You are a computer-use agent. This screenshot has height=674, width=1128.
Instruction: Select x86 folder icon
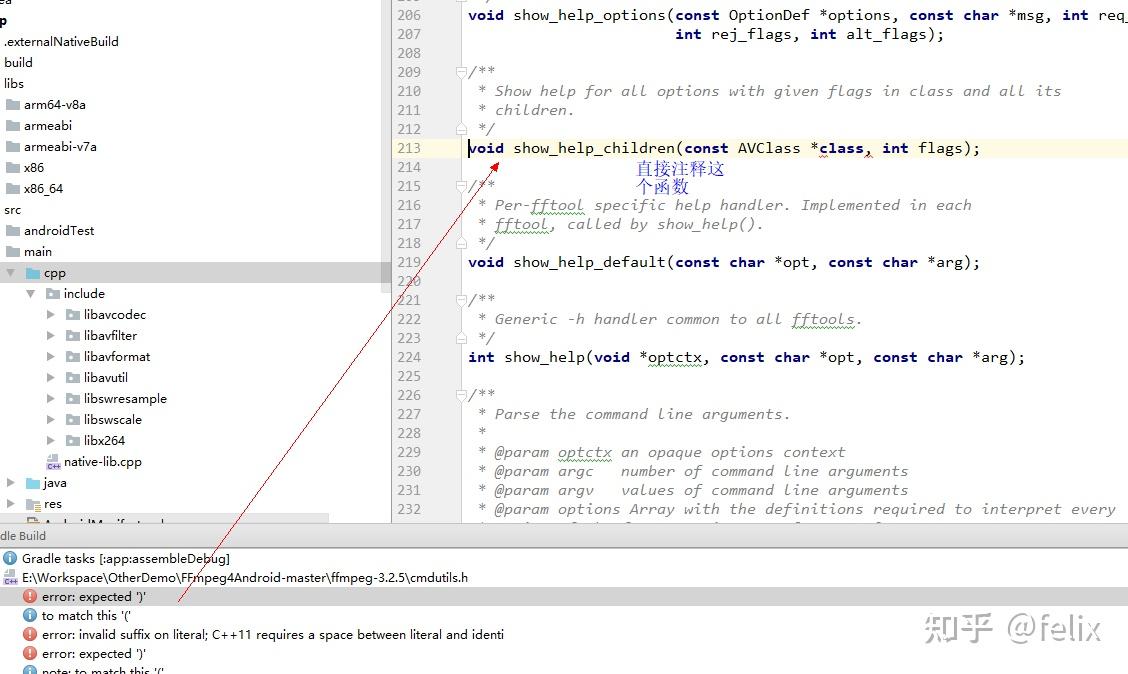(13, 168)
